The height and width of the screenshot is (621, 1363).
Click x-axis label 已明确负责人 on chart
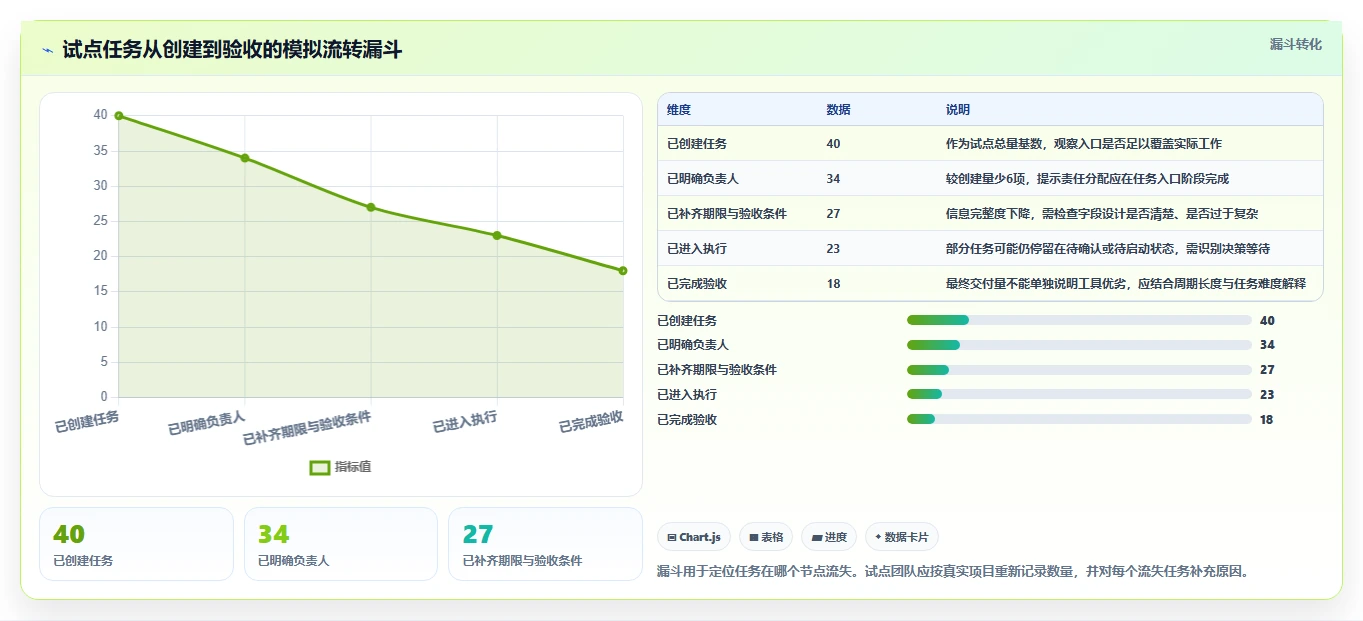click(x=207, y=423)
